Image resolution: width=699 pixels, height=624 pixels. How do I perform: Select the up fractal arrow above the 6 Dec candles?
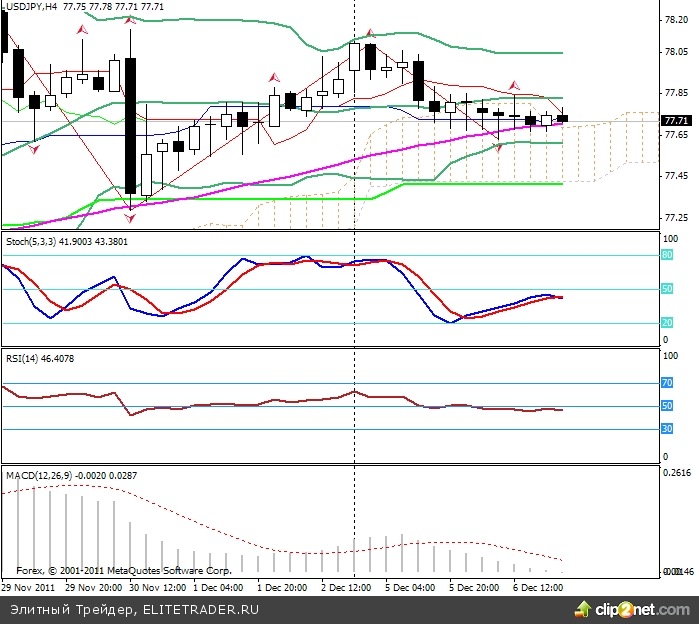pos(515,86)
